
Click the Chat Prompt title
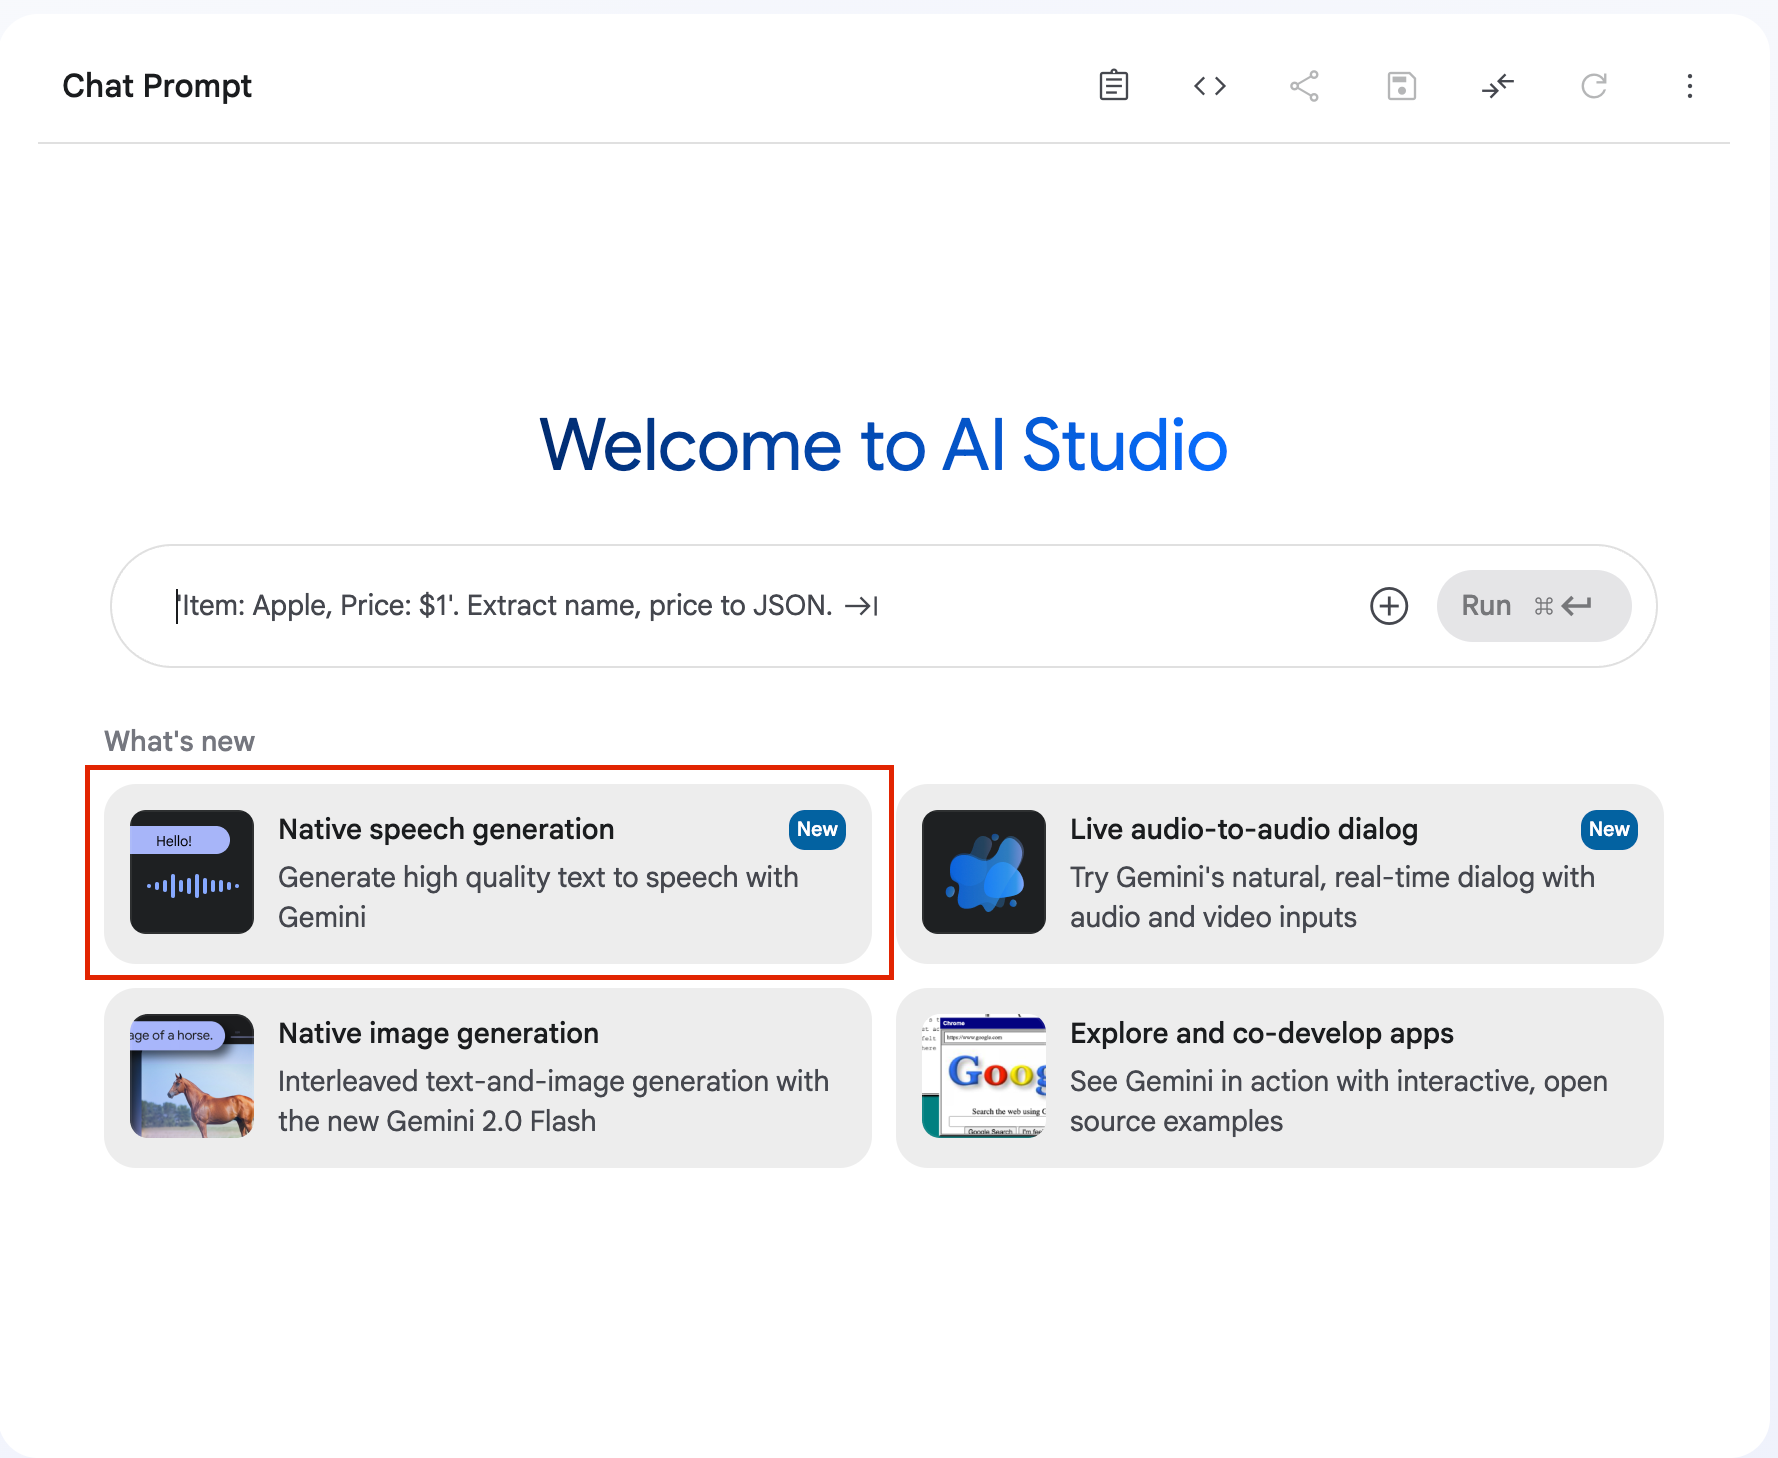[157, 86]
